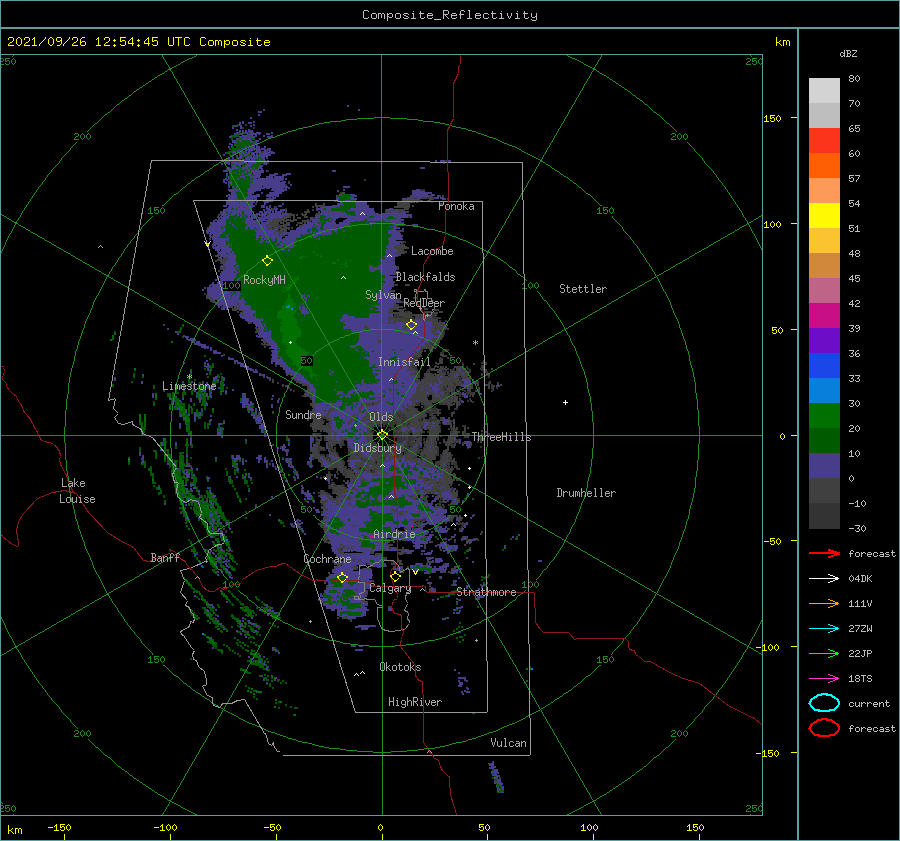Click the green 22JP arrow icon
Viewport: 900px width, 841px height.
[x=824, y=653]
